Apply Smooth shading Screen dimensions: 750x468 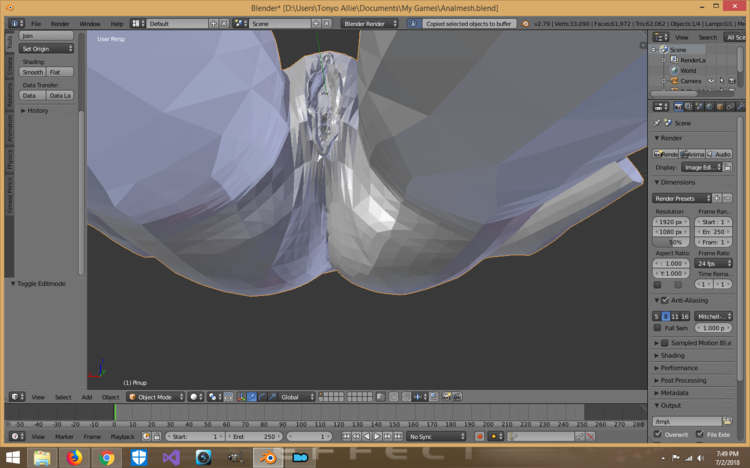[x=33, y=72]
